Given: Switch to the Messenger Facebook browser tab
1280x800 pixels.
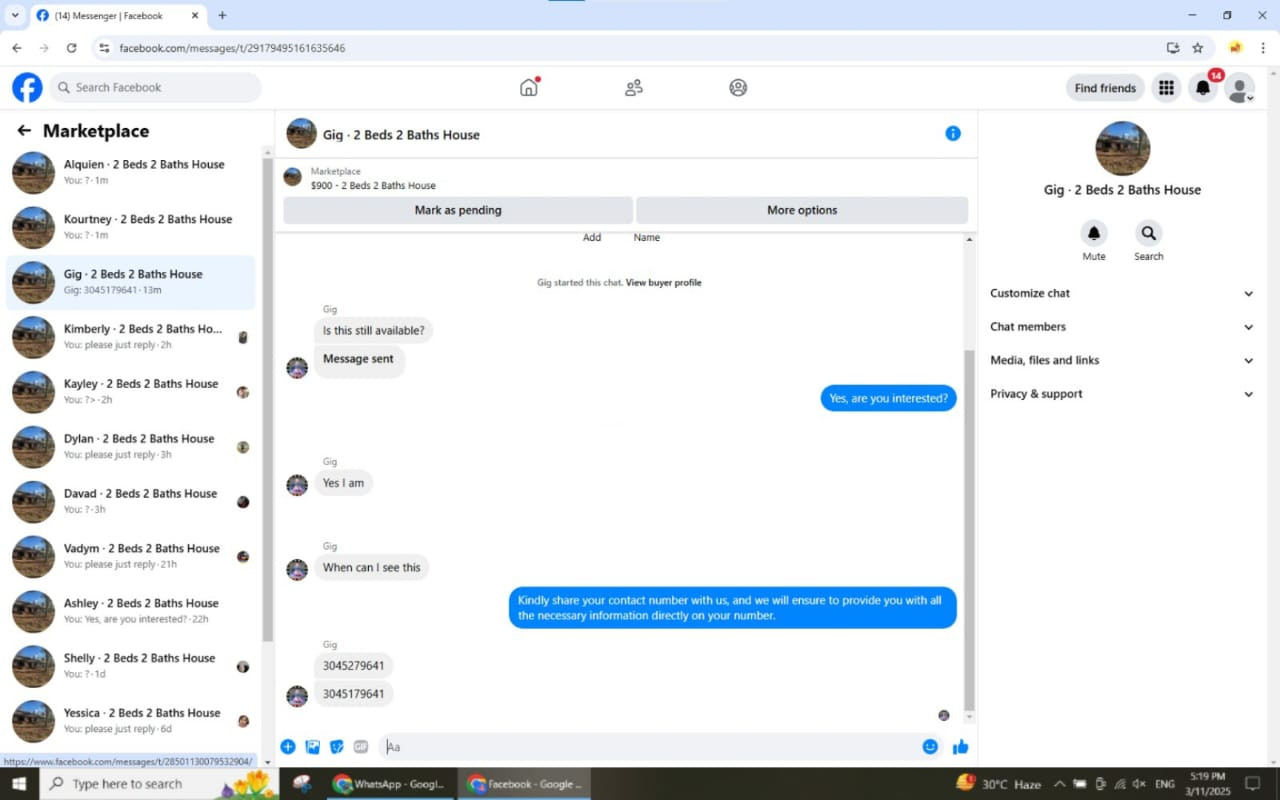Looking at the screenshot, I should (117, 16).
